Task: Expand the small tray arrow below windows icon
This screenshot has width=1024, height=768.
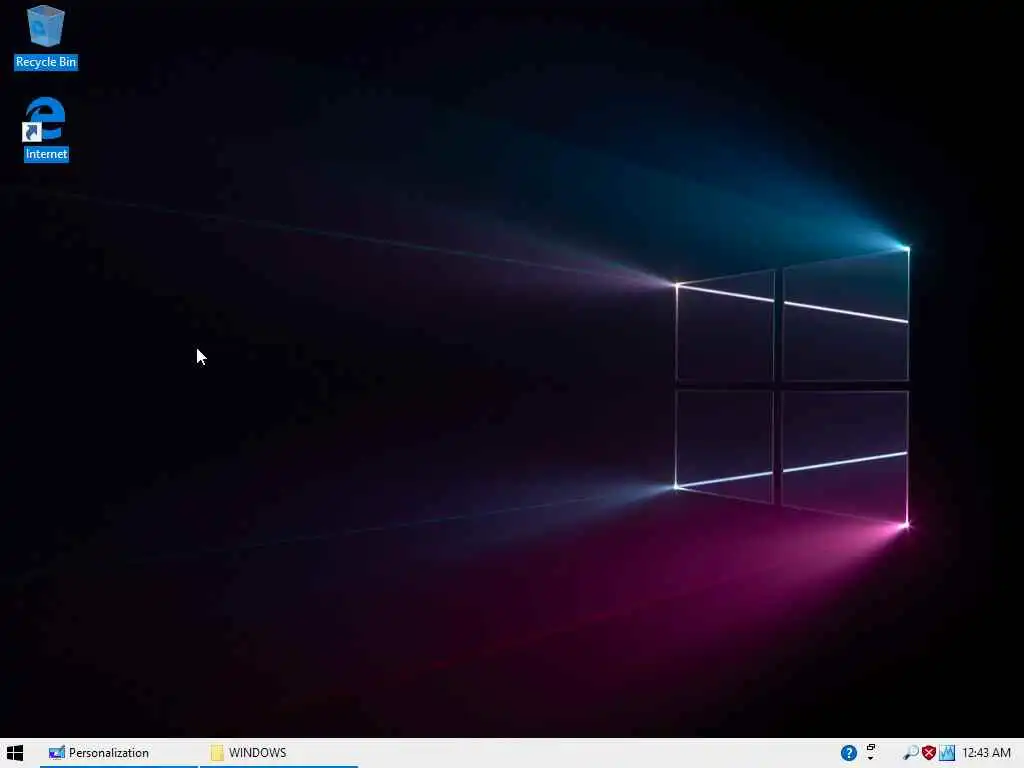Action: click(871, 758)
